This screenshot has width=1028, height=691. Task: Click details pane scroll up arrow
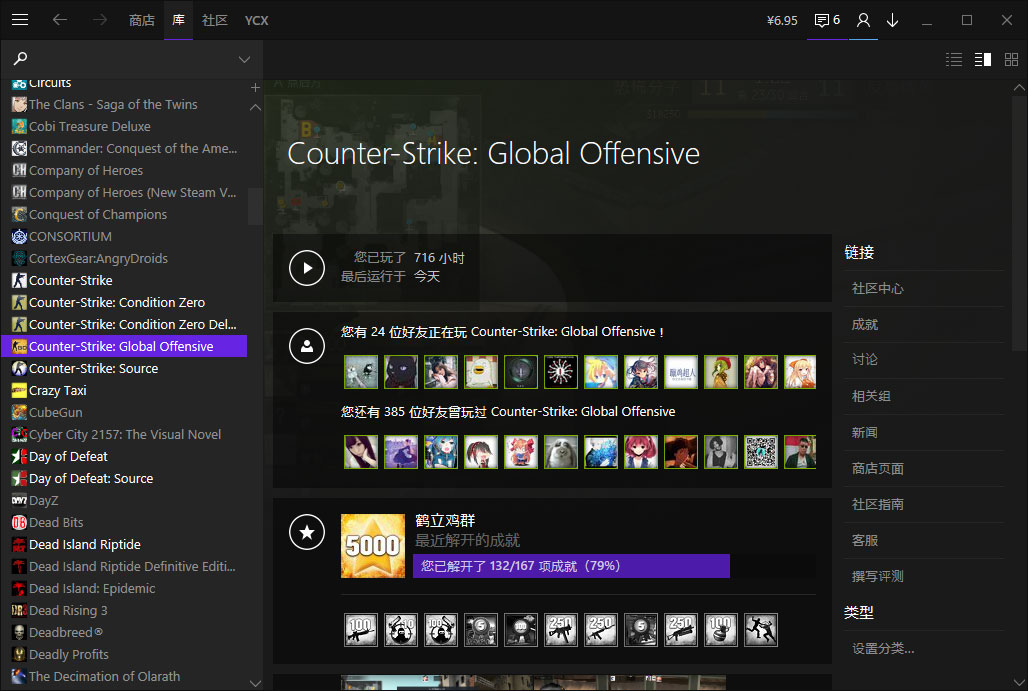click(1019, 87)
